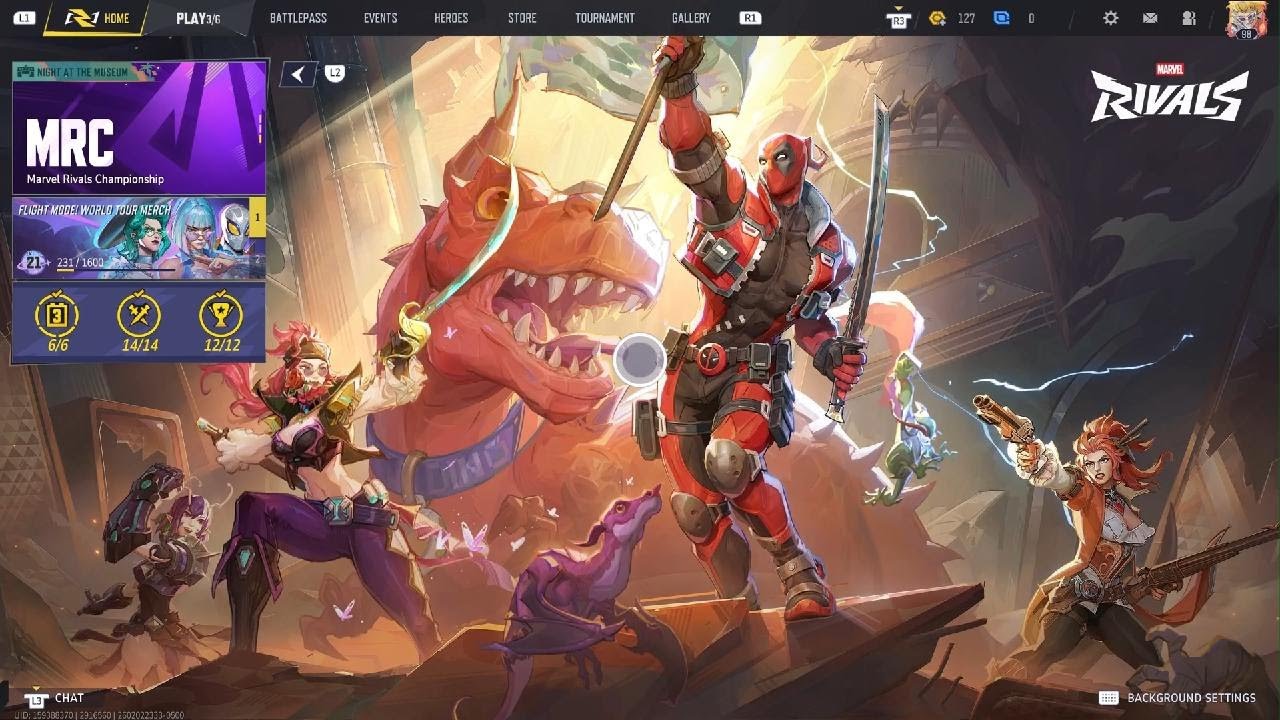This screenshot has height=720, width=1280.
Task: Open Flight Mode World Tour Merch banner
Action: 139,238
